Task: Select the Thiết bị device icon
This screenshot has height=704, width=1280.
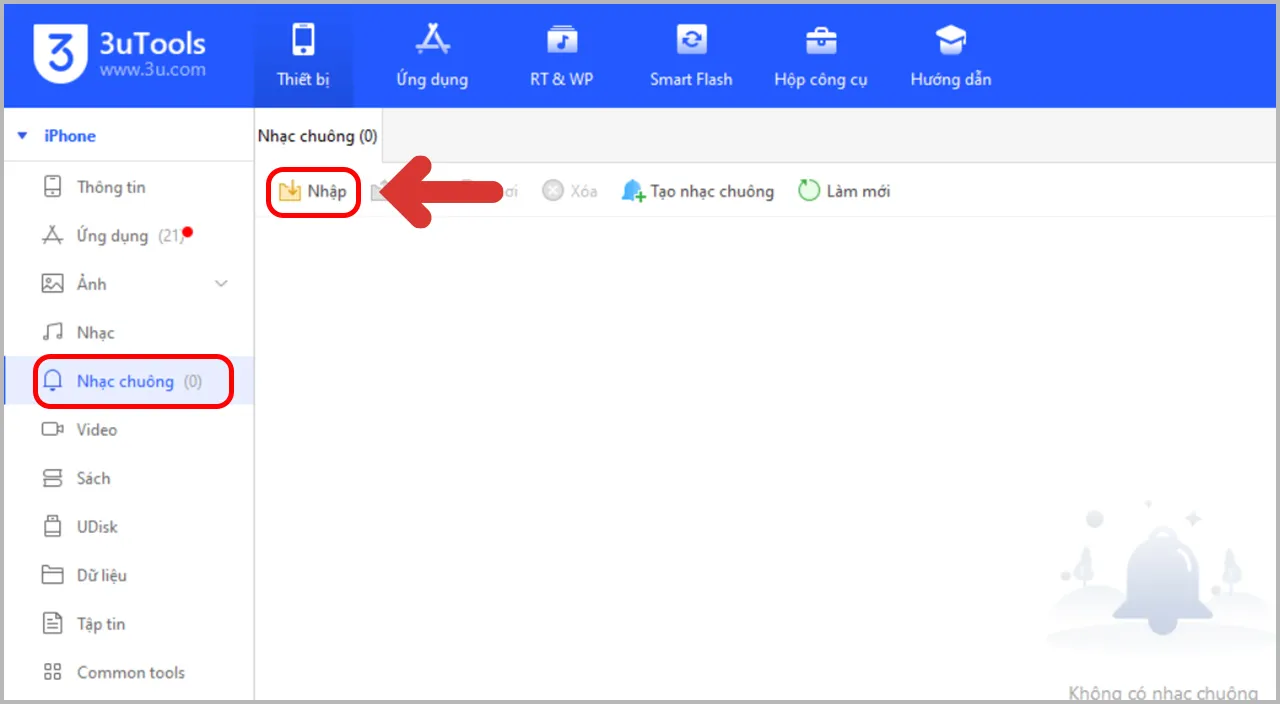Action: pos(303,55)
